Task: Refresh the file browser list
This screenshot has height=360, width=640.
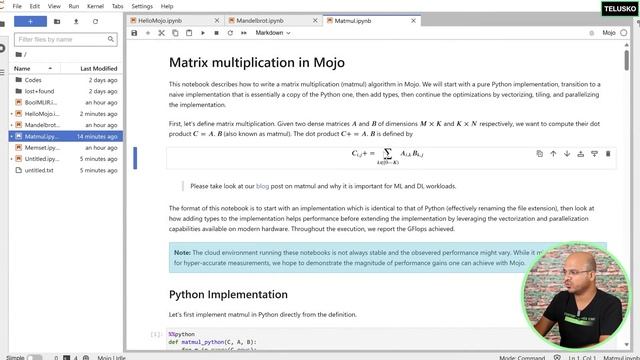Action: tap(95, 21)
